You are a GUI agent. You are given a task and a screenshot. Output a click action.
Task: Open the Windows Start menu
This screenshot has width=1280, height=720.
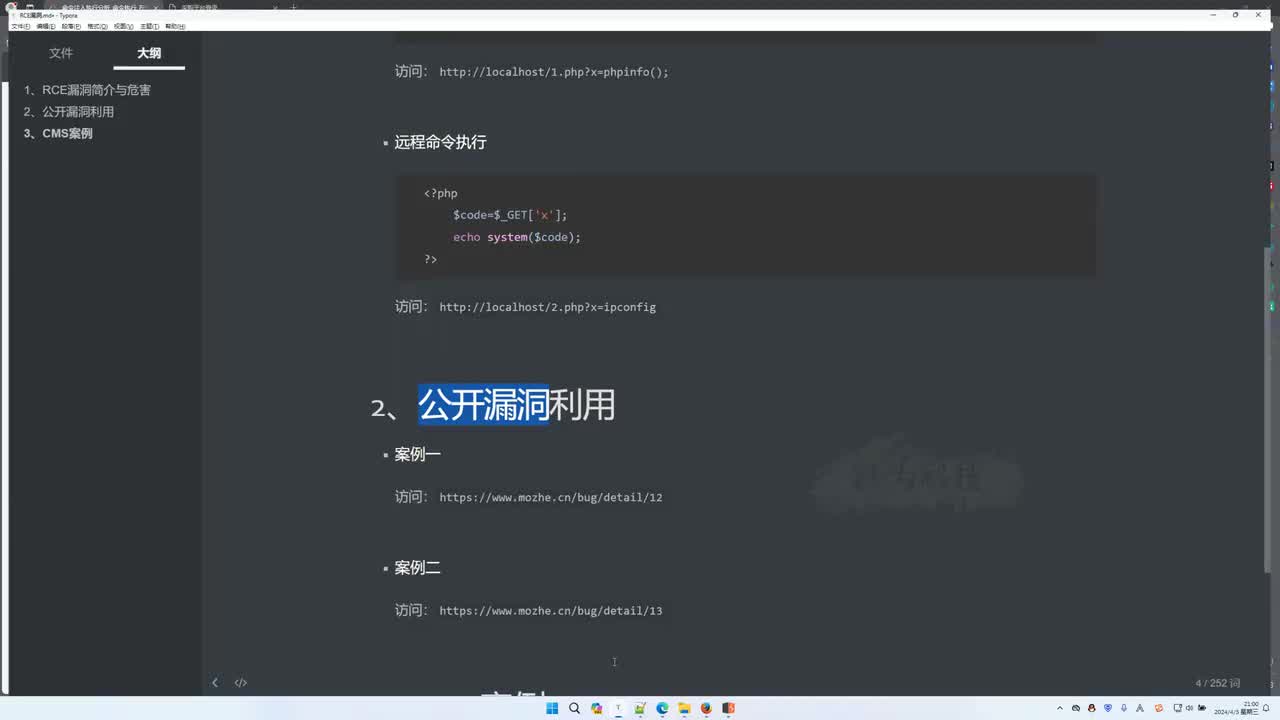[552, 708]
